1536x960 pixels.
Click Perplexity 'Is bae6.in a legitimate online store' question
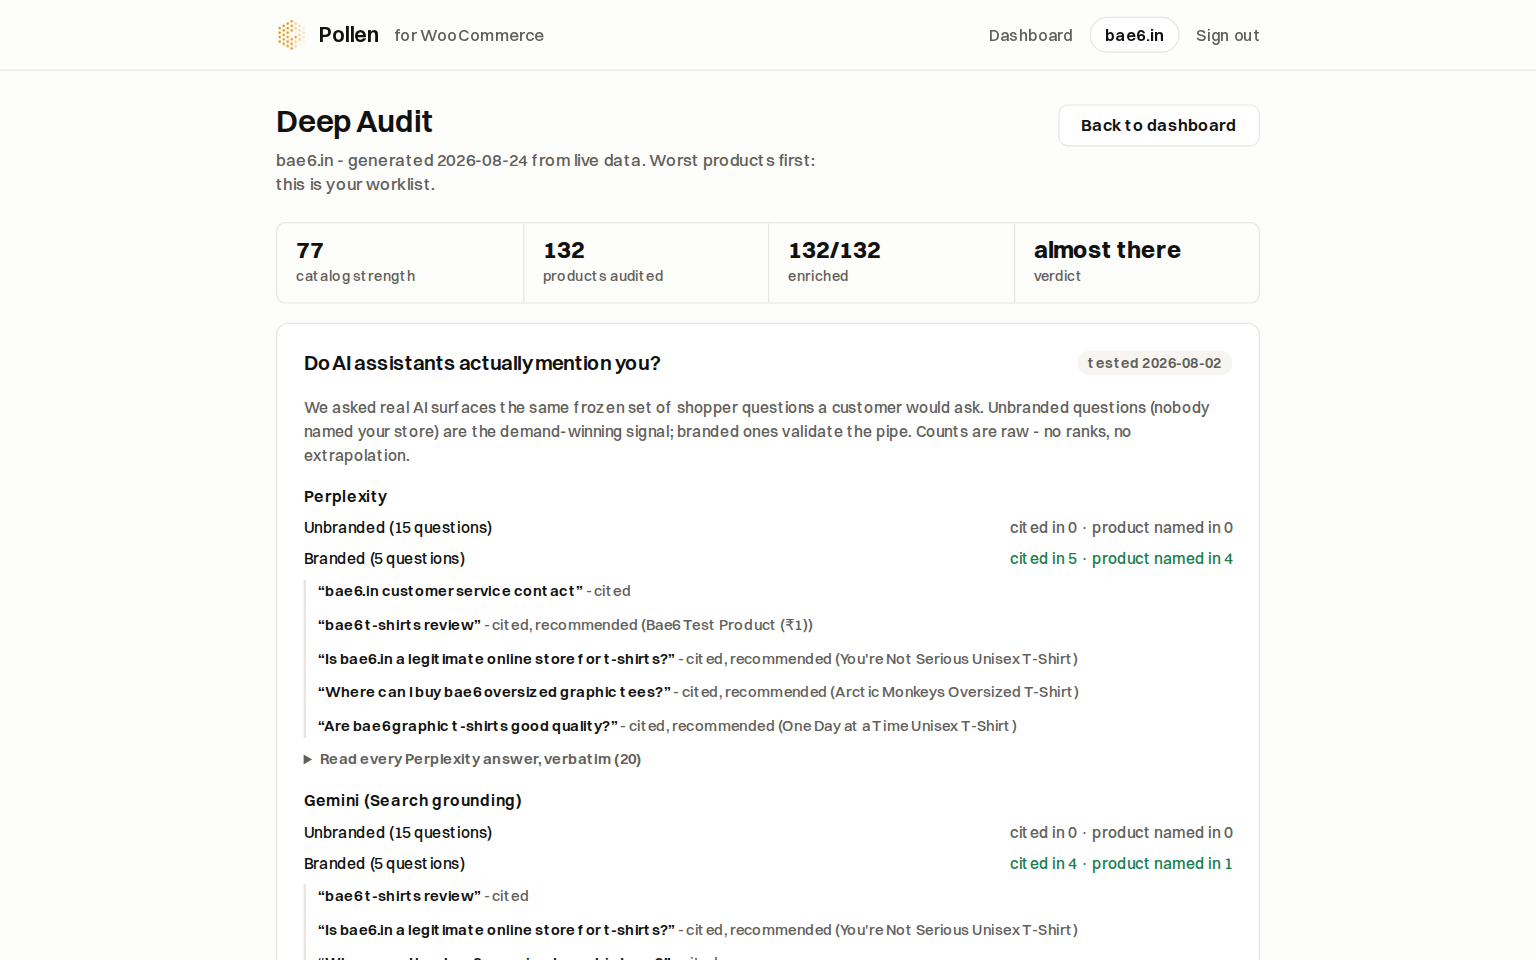(x=496, y=659)
